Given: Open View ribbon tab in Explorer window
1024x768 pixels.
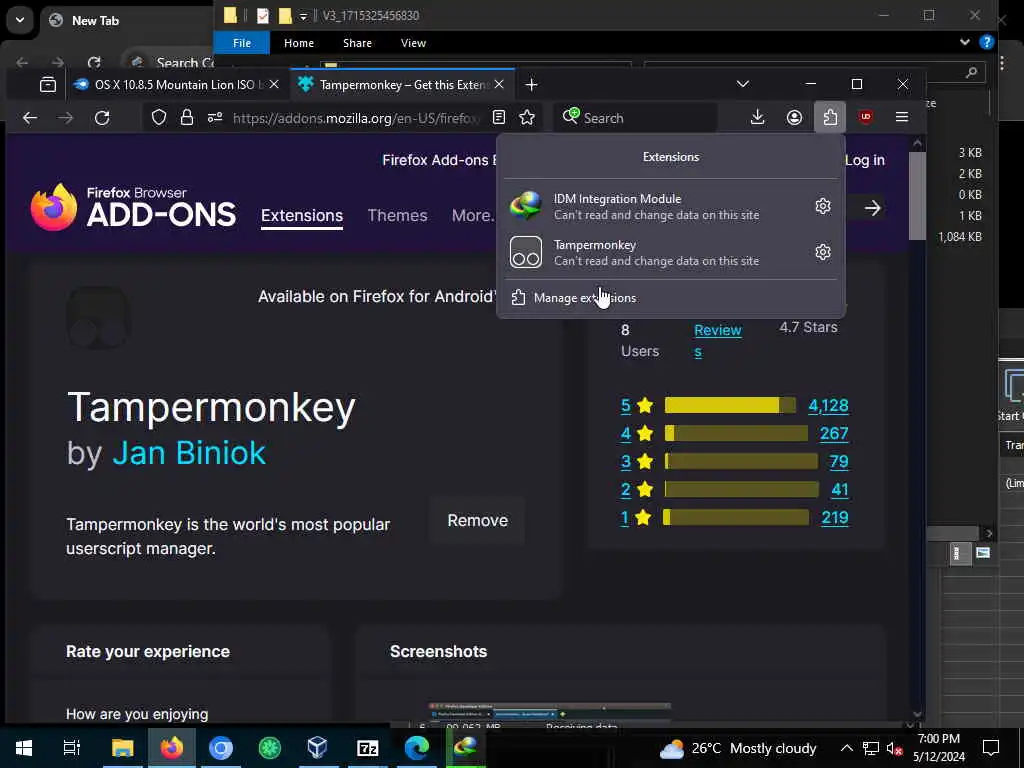Looking at the screenshot, I should coord(413,43).
